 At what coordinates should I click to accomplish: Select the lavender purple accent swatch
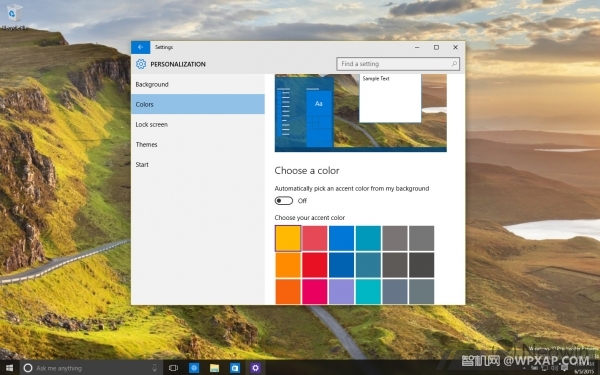pyautogui.click(x=341, y=292)
